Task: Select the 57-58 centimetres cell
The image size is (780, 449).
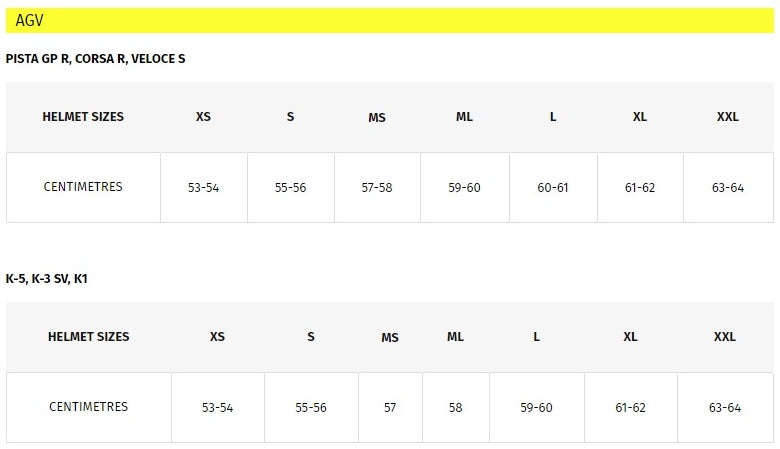Action: point(377,188)
